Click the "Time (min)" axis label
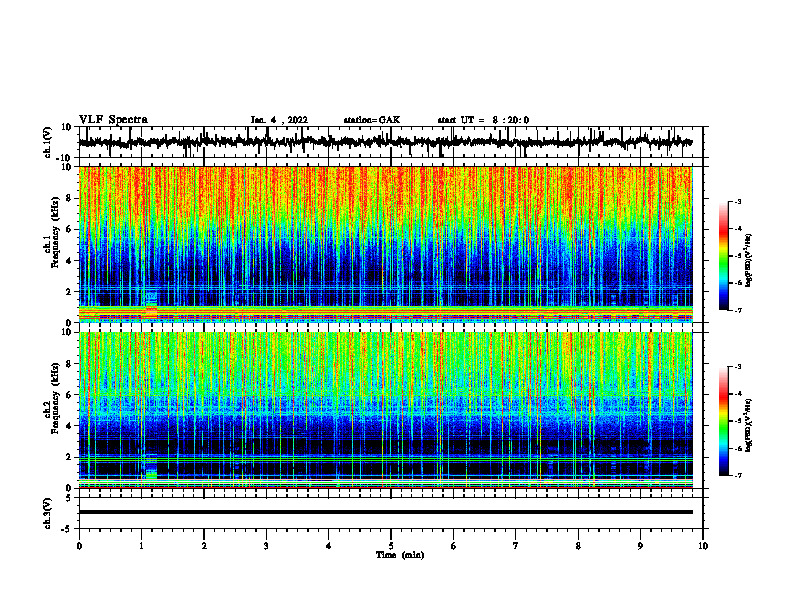Screen dimensions: 792x612 click(x=400, y=555)
